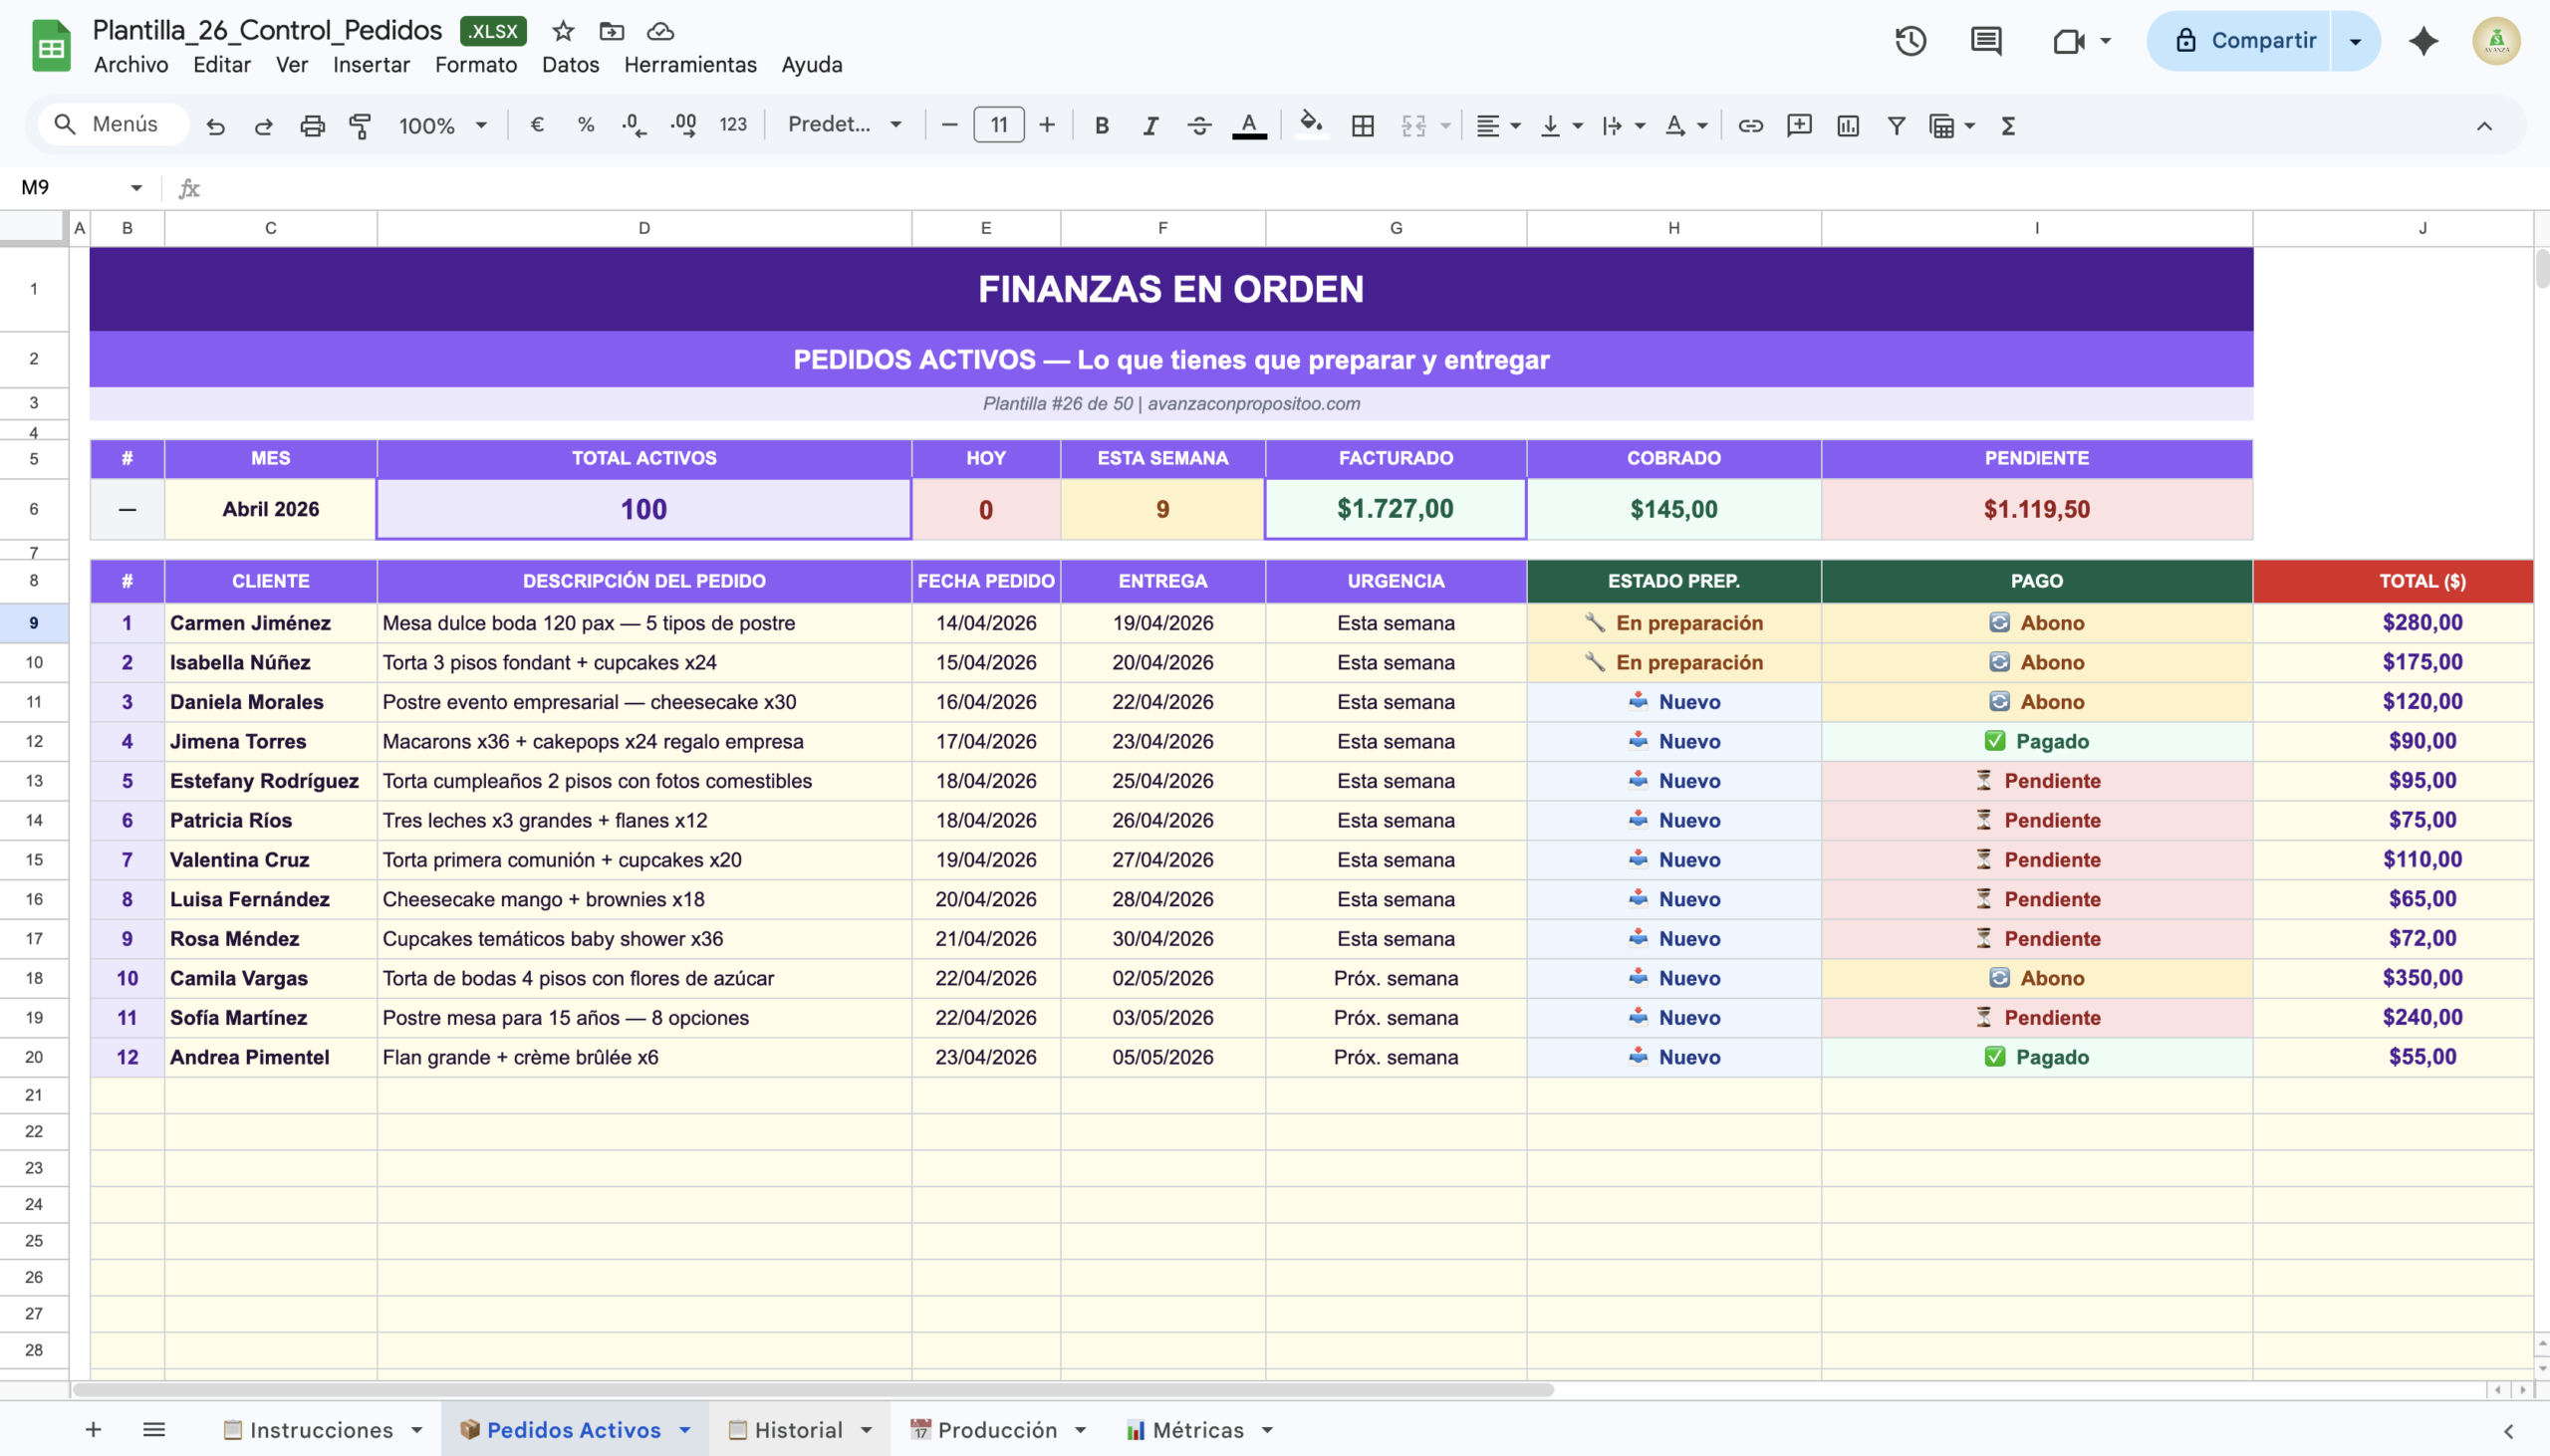Toggle strikethrough formatting
The width and height of the screenshot is (2550, 1456).
click(1199, 125)
